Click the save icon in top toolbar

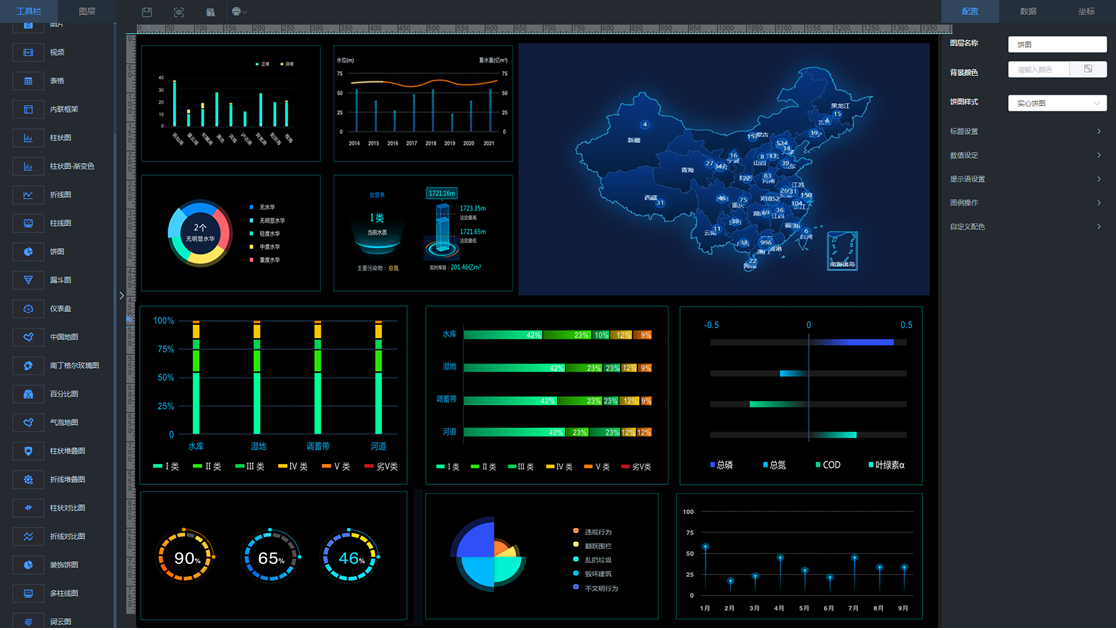point(147,12)
